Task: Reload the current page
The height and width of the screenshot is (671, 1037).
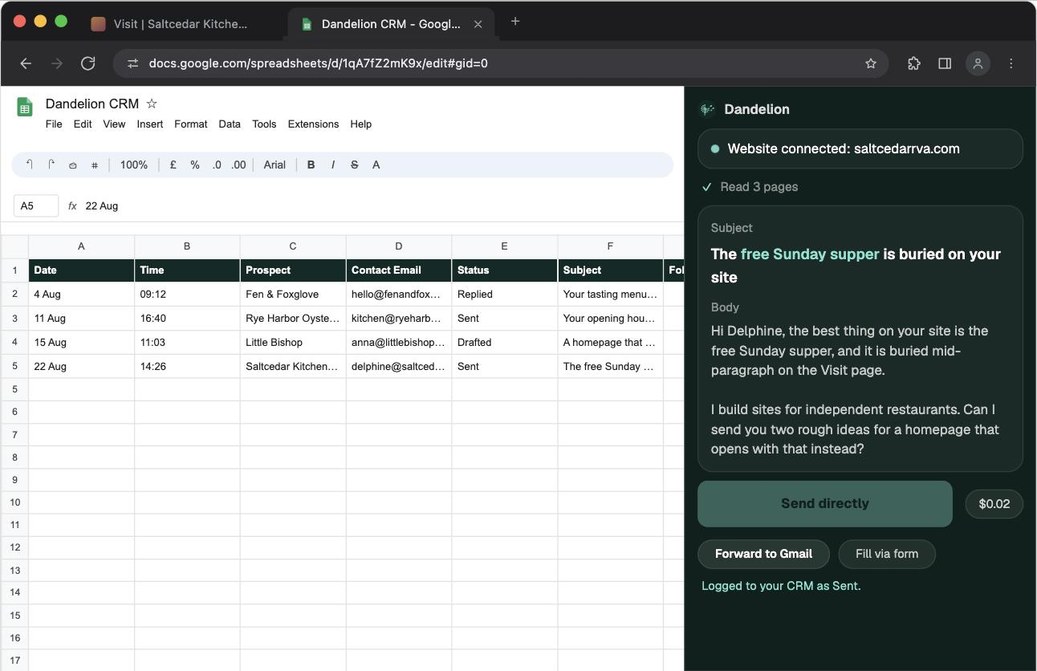Action: (88, 63)
